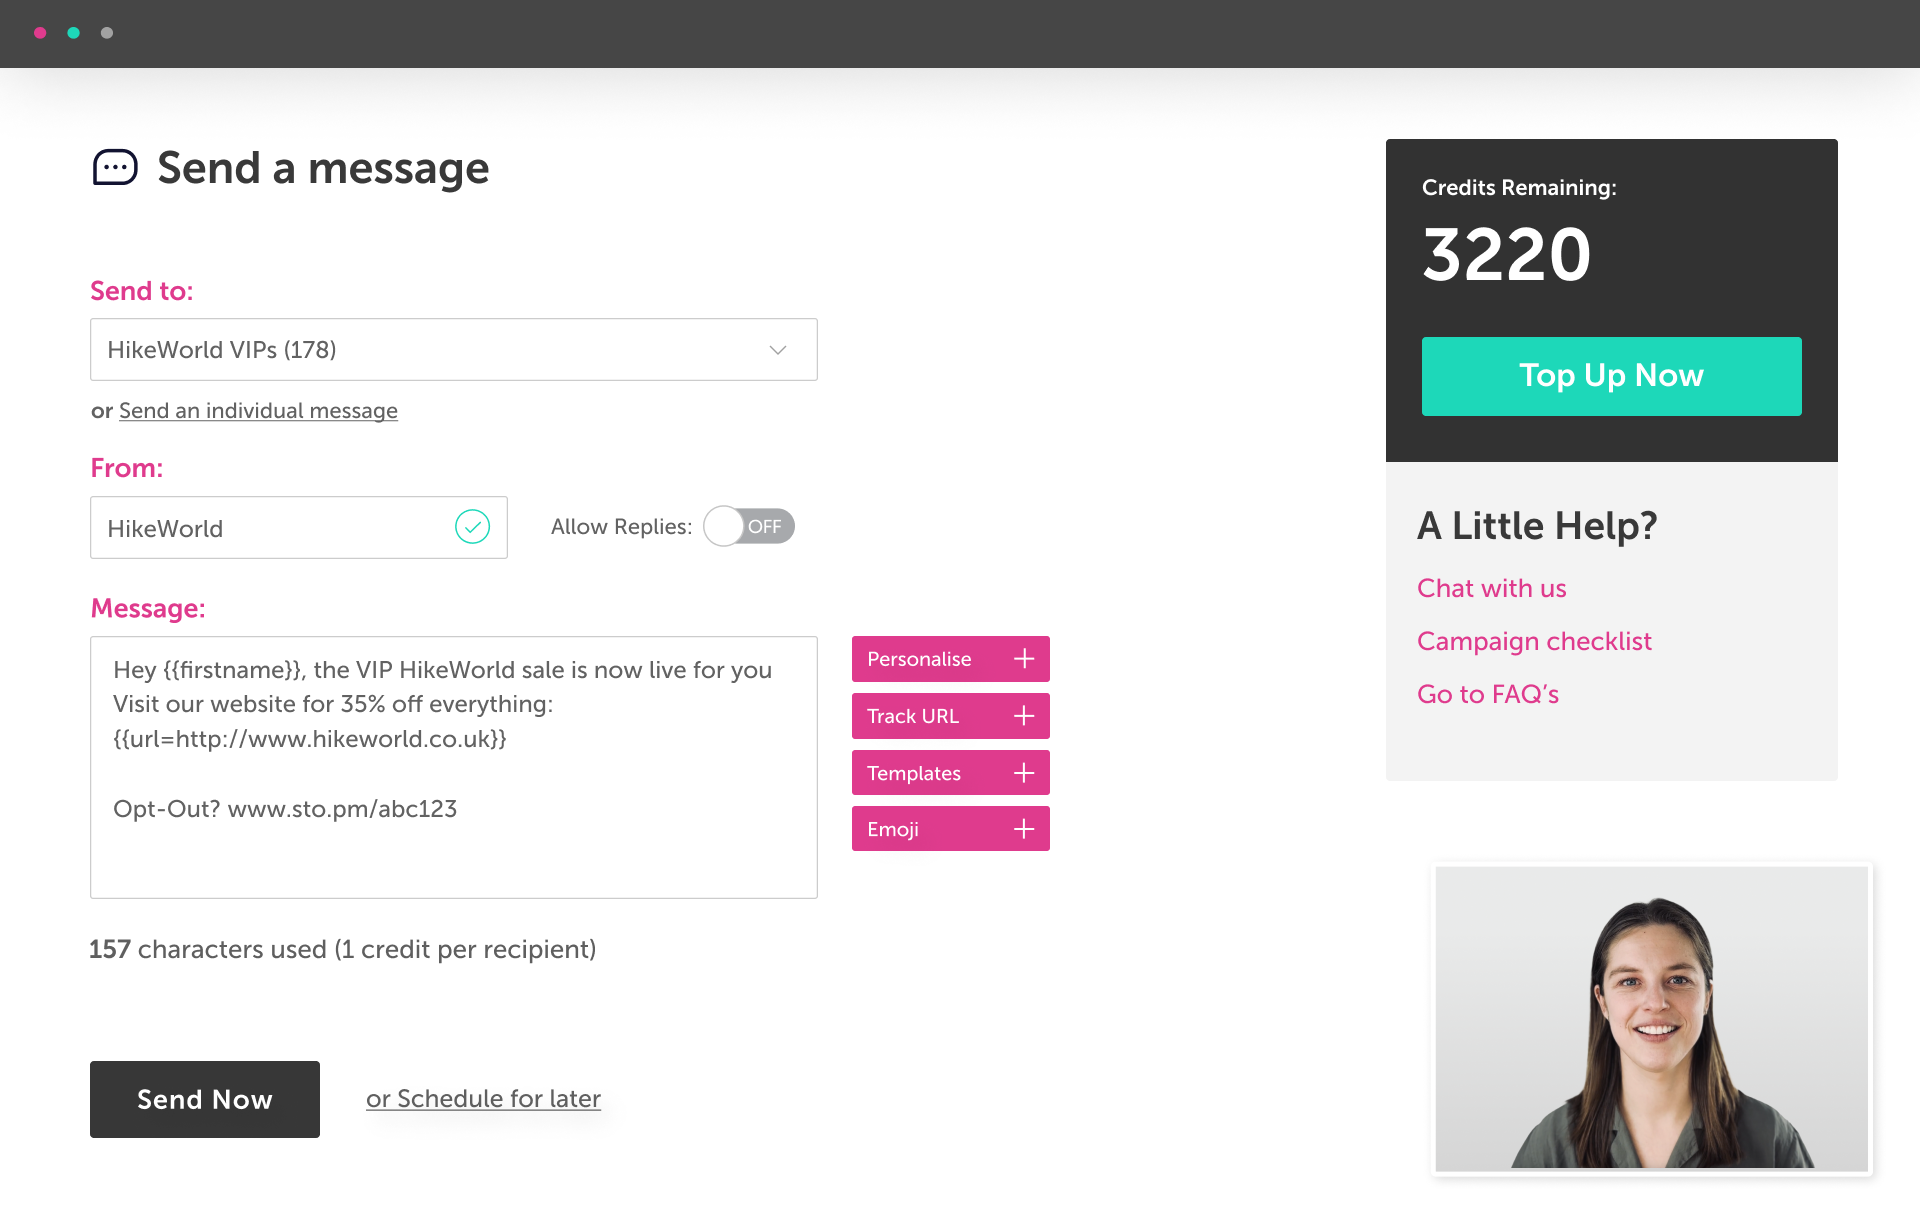The width and height of the screenshot is (1920, 1228).
Task: Click the plus icon on Emoji
Action: (x=1023, y=829)
